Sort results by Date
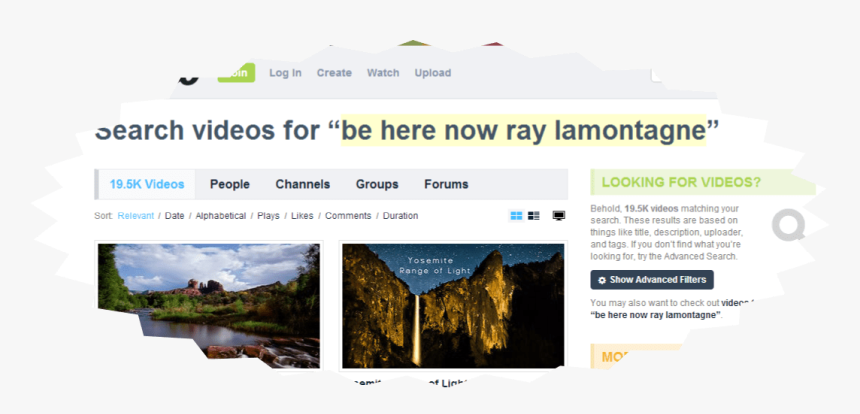Screen dimensions: 860x414 tap(174, 216)
